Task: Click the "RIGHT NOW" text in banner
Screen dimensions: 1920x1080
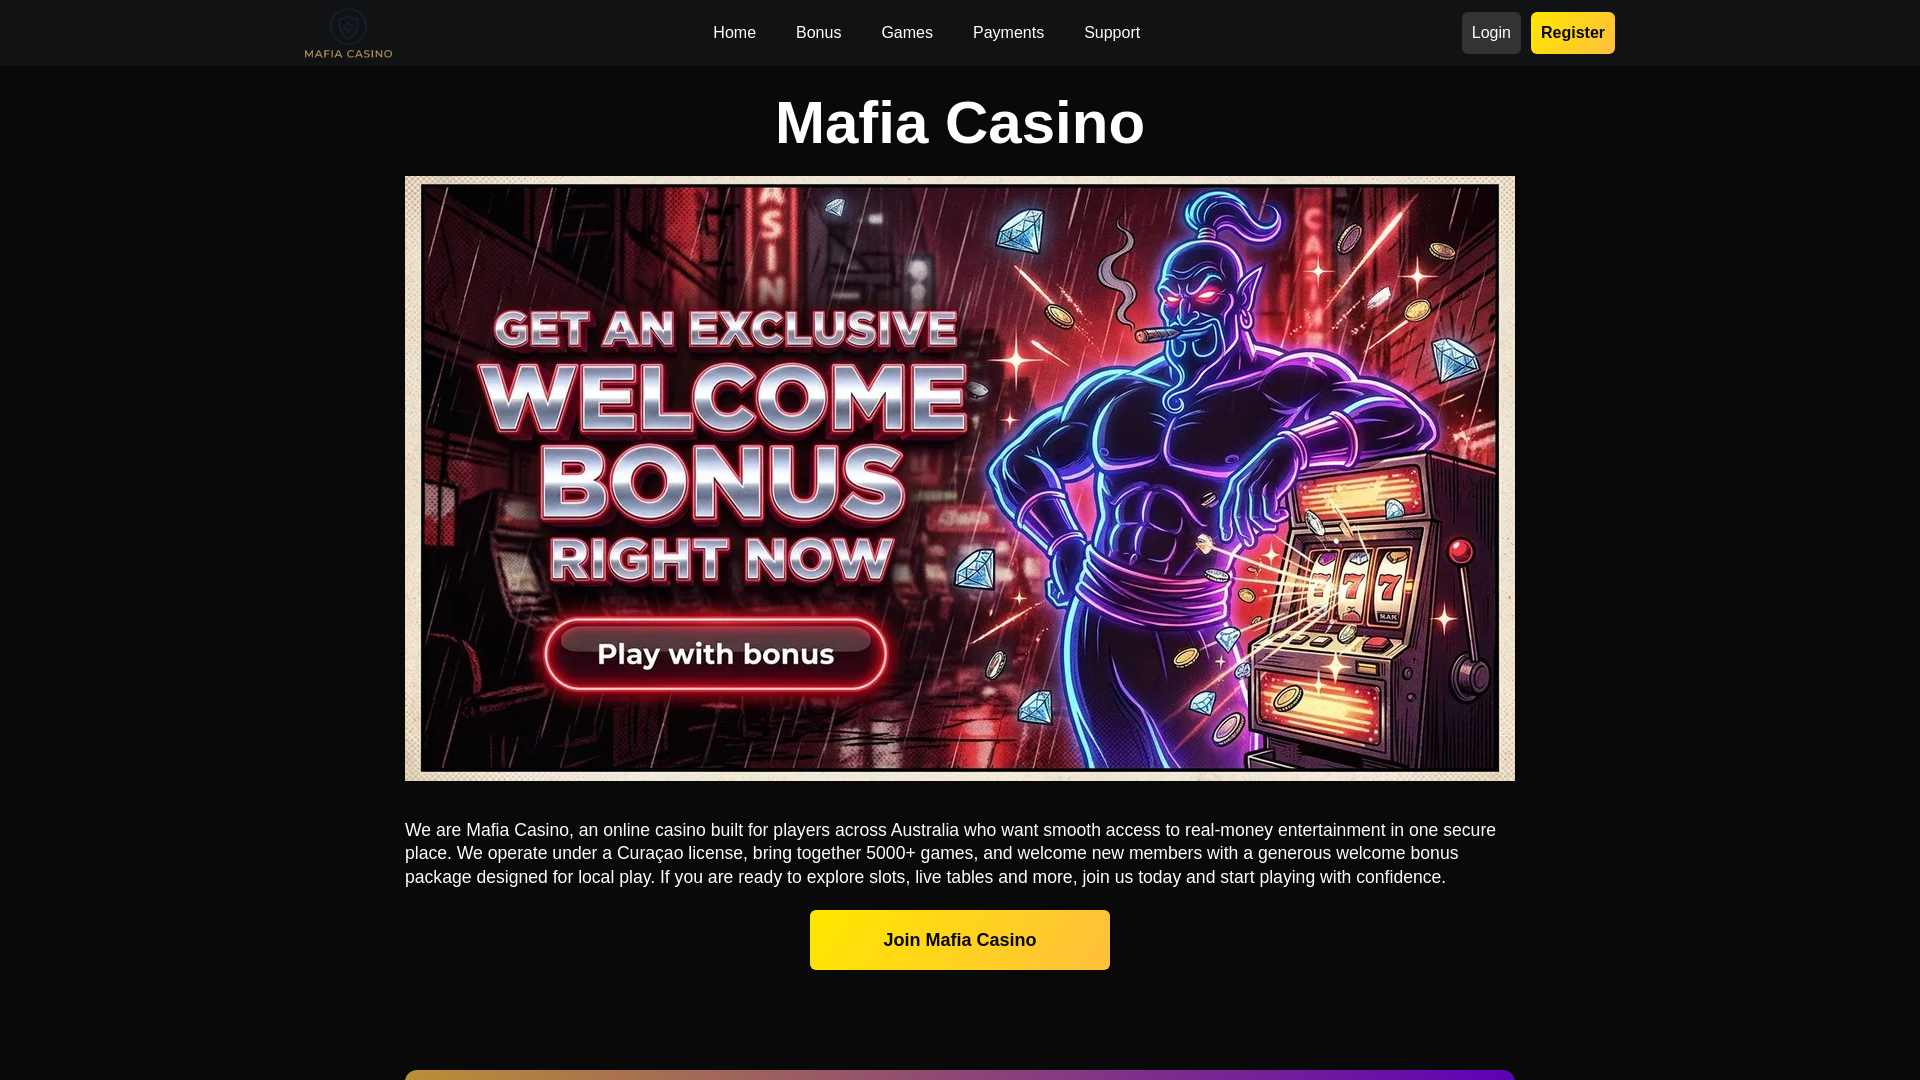Action: pos(721,558)
